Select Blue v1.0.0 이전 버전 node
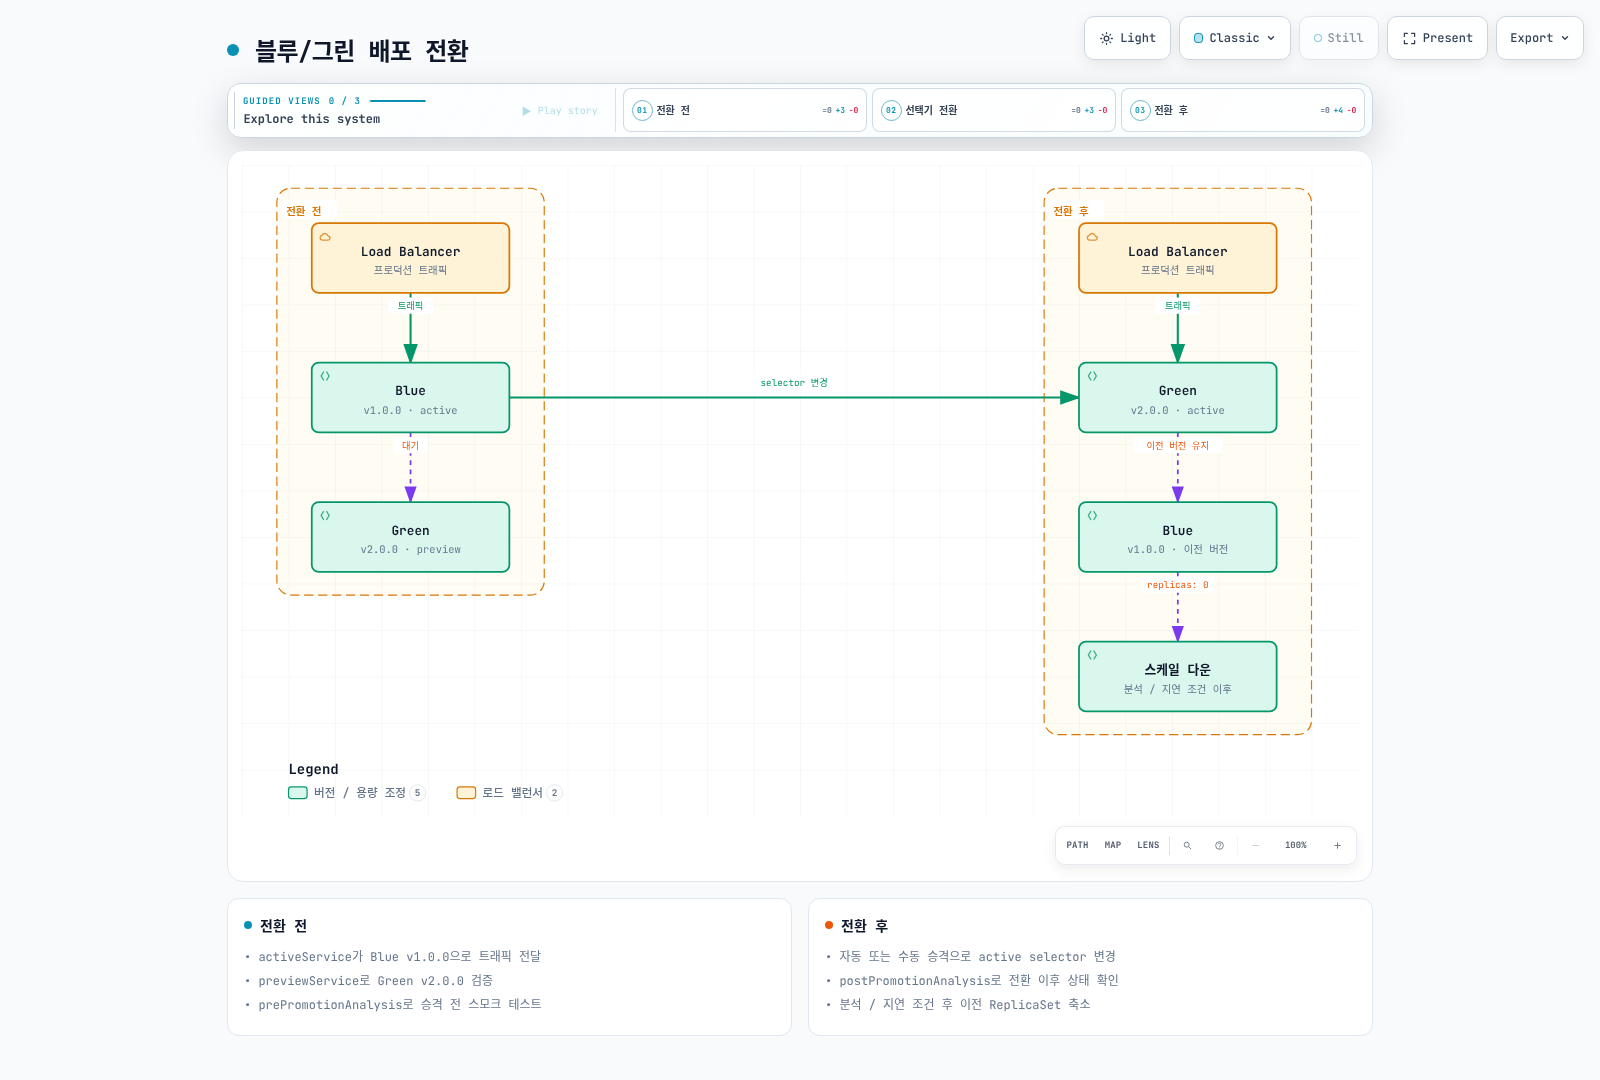The width and height of the screenshot is (1600, 1080). coord(1177,537)
